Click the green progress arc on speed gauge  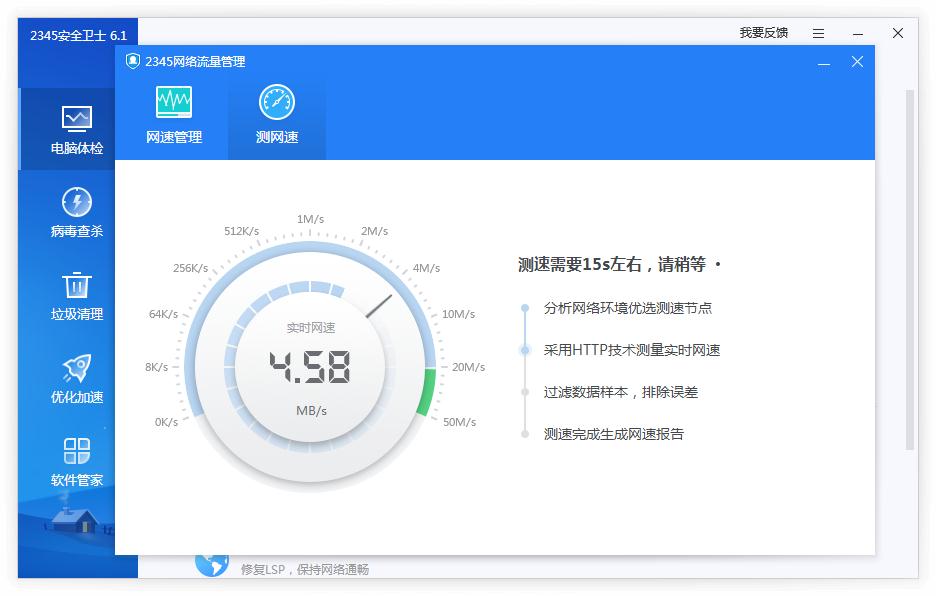pyautogui.click(x=429, y=392)
